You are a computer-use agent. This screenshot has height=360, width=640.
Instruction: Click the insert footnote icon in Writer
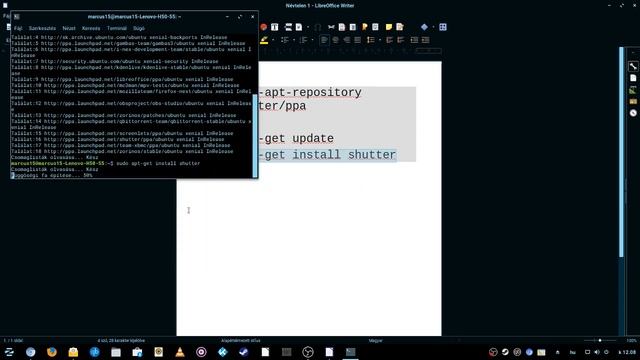[x=342, y=27]
